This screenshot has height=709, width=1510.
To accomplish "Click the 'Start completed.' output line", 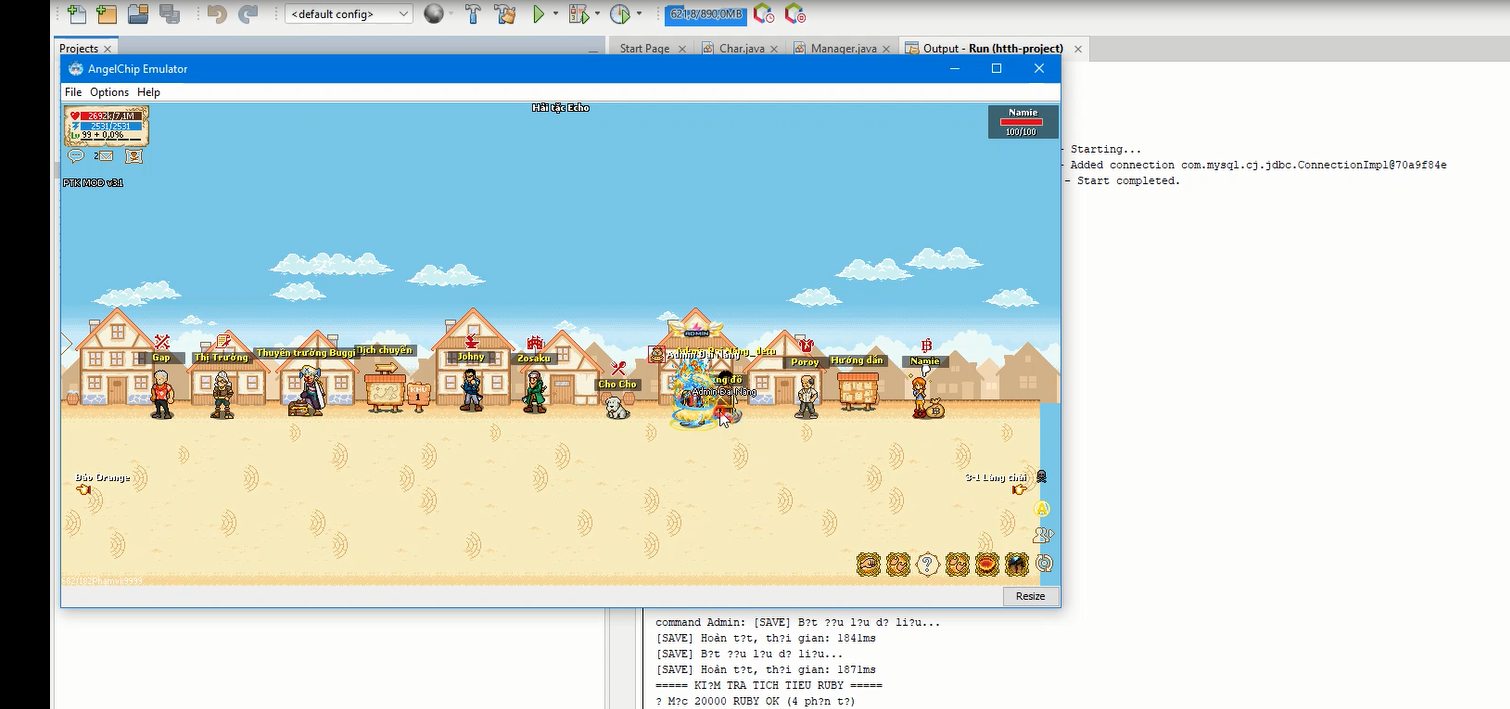I will tap(1128, 181).
